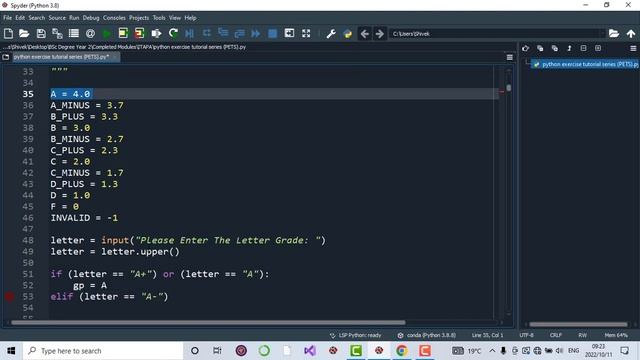Change to parent directory up arrow
640x360 pixels.
(631, 33)
